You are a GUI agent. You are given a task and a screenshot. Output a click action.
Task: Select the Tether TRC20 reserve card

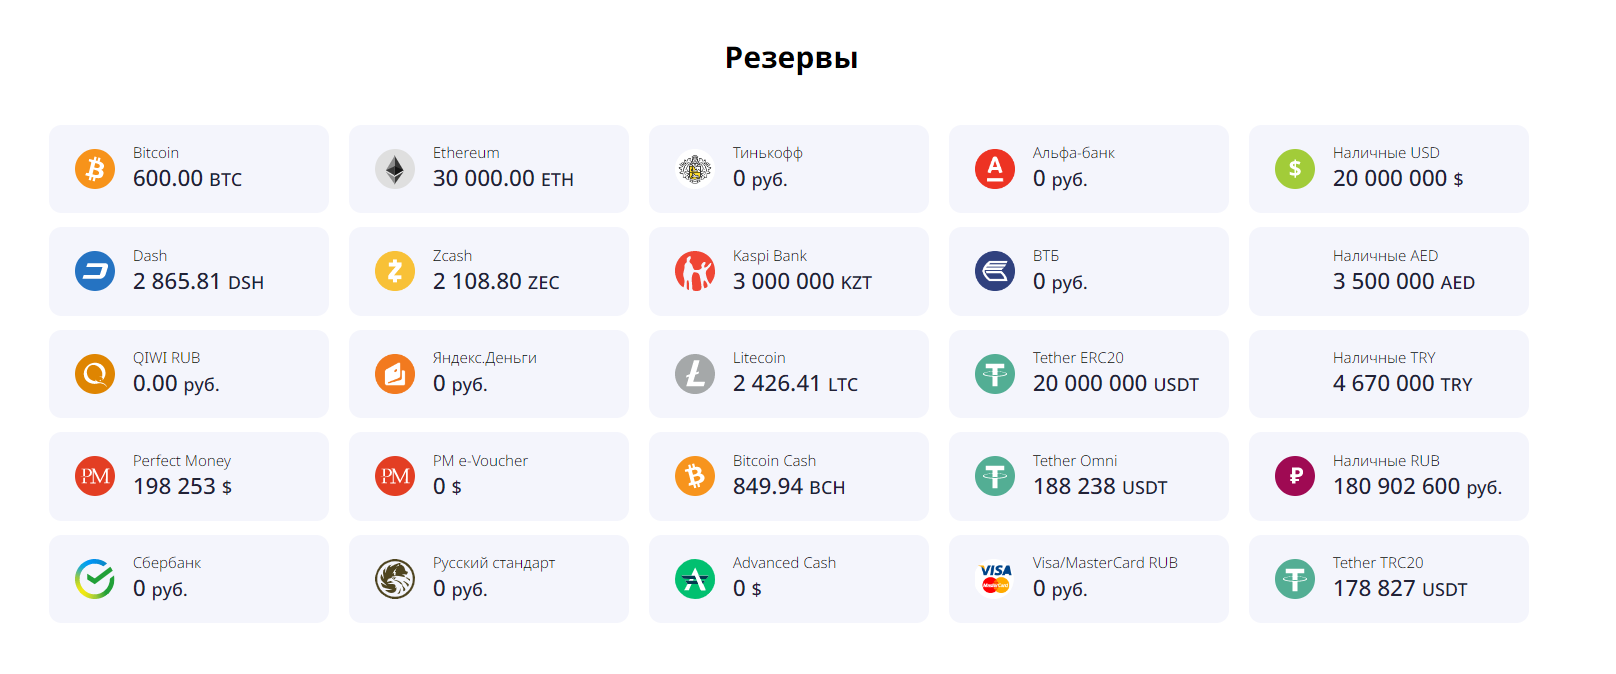1389,579
